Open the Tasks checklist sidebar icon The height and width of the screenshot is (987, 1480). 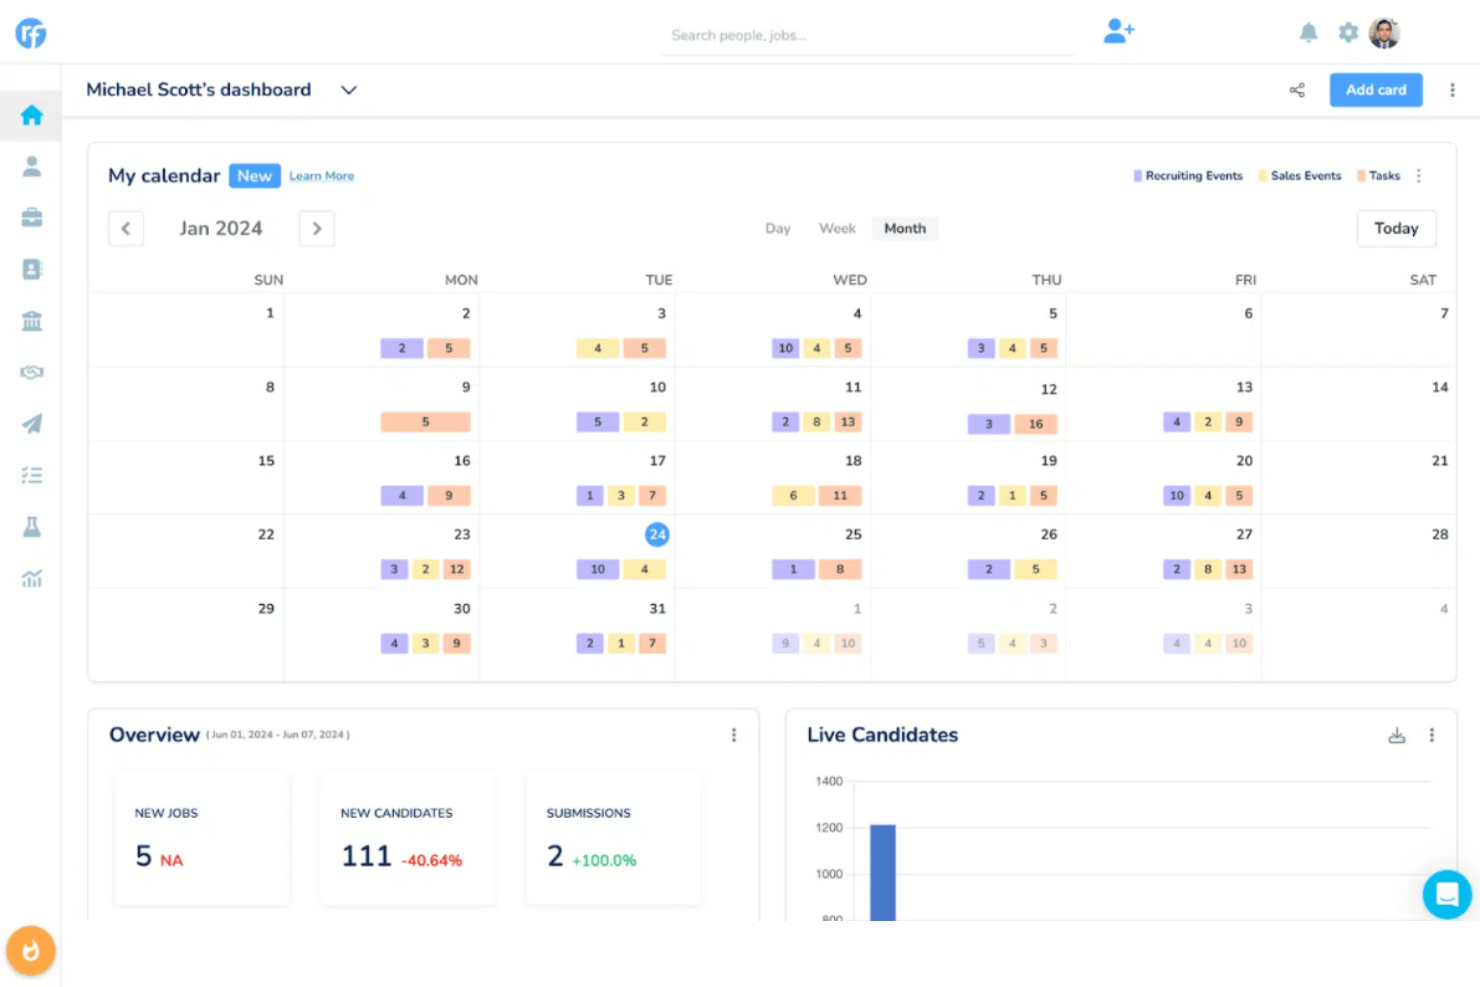point(32,475)
